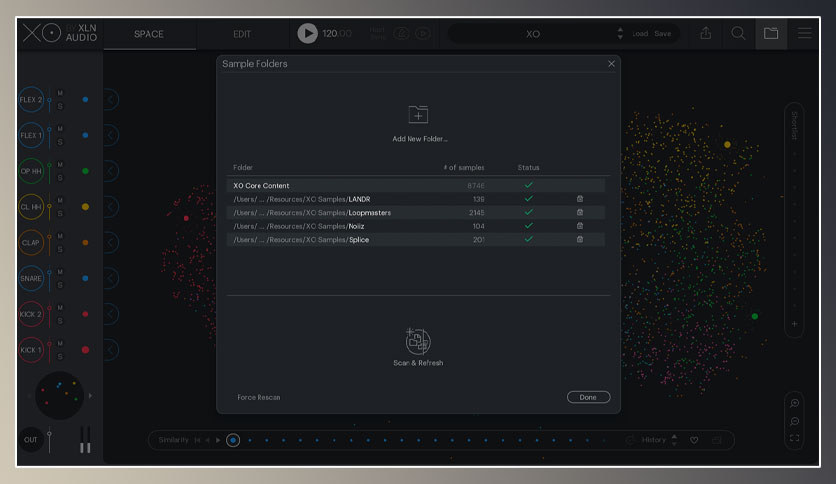
Task: Click the preset up/down stepper arrows
Action: pos(620,34)
